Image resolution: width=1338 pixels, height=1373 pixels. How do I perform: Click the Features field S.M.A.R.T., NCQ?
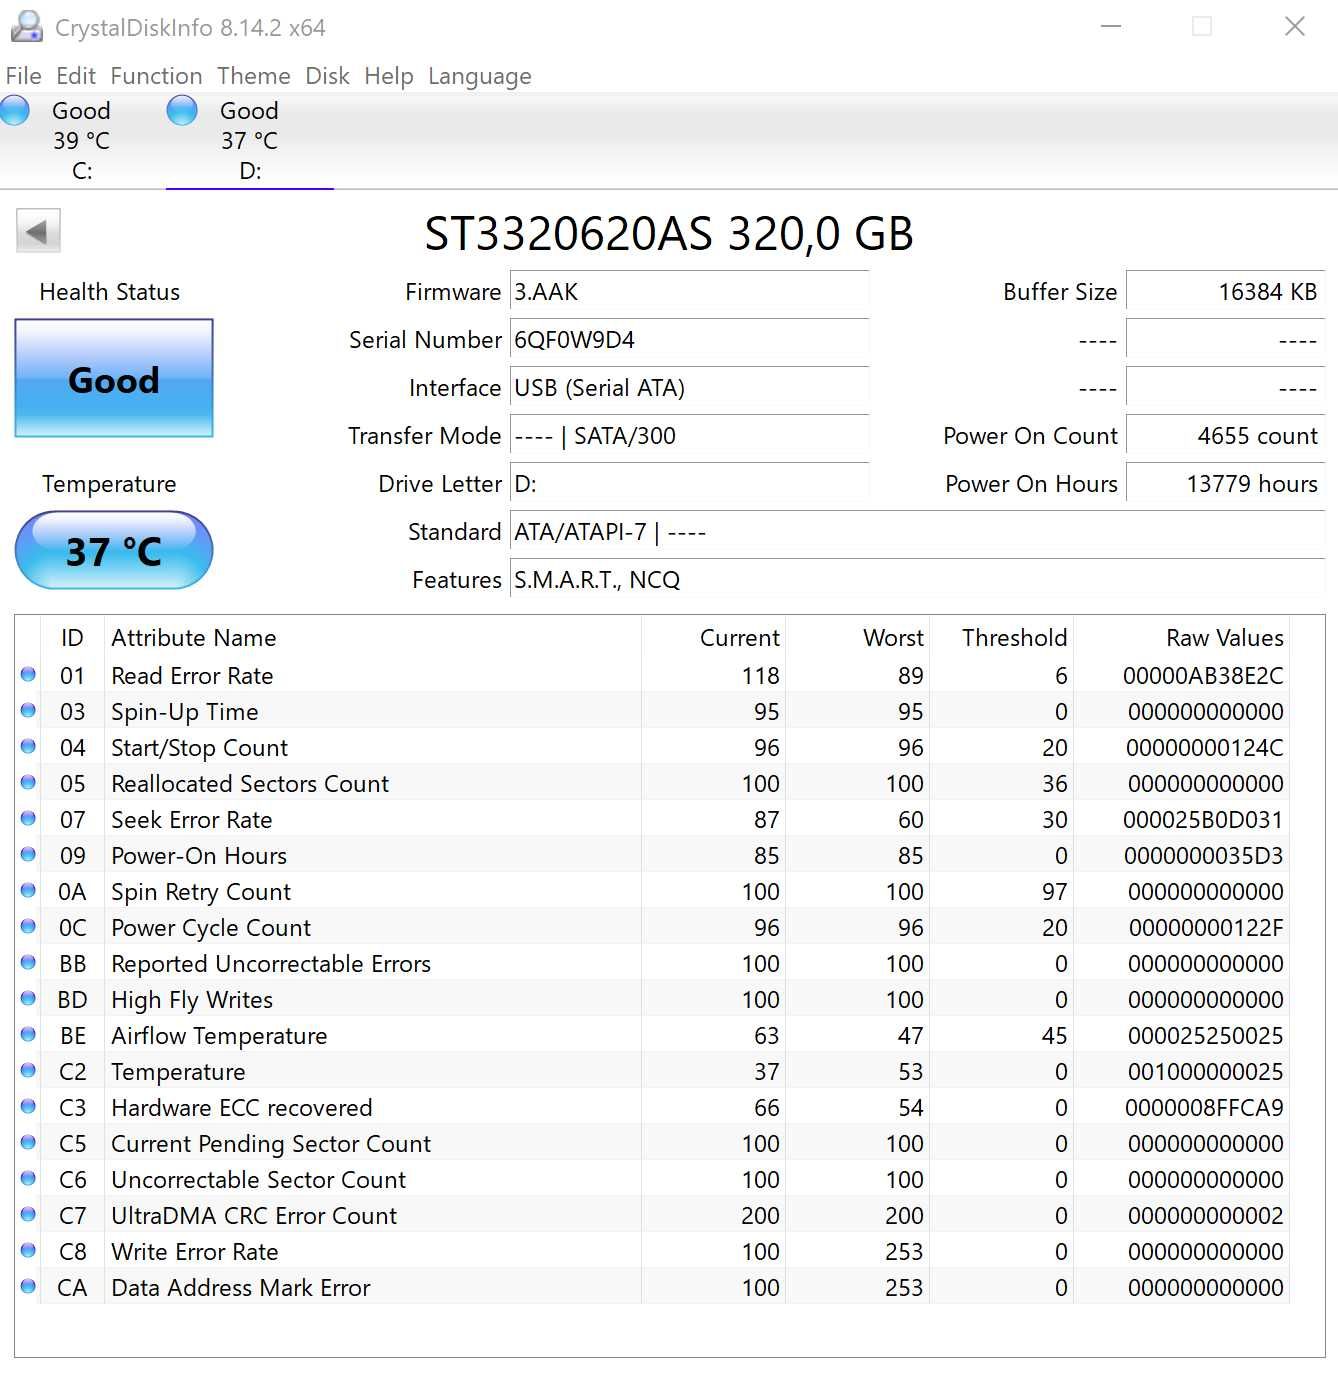[917, 580]
